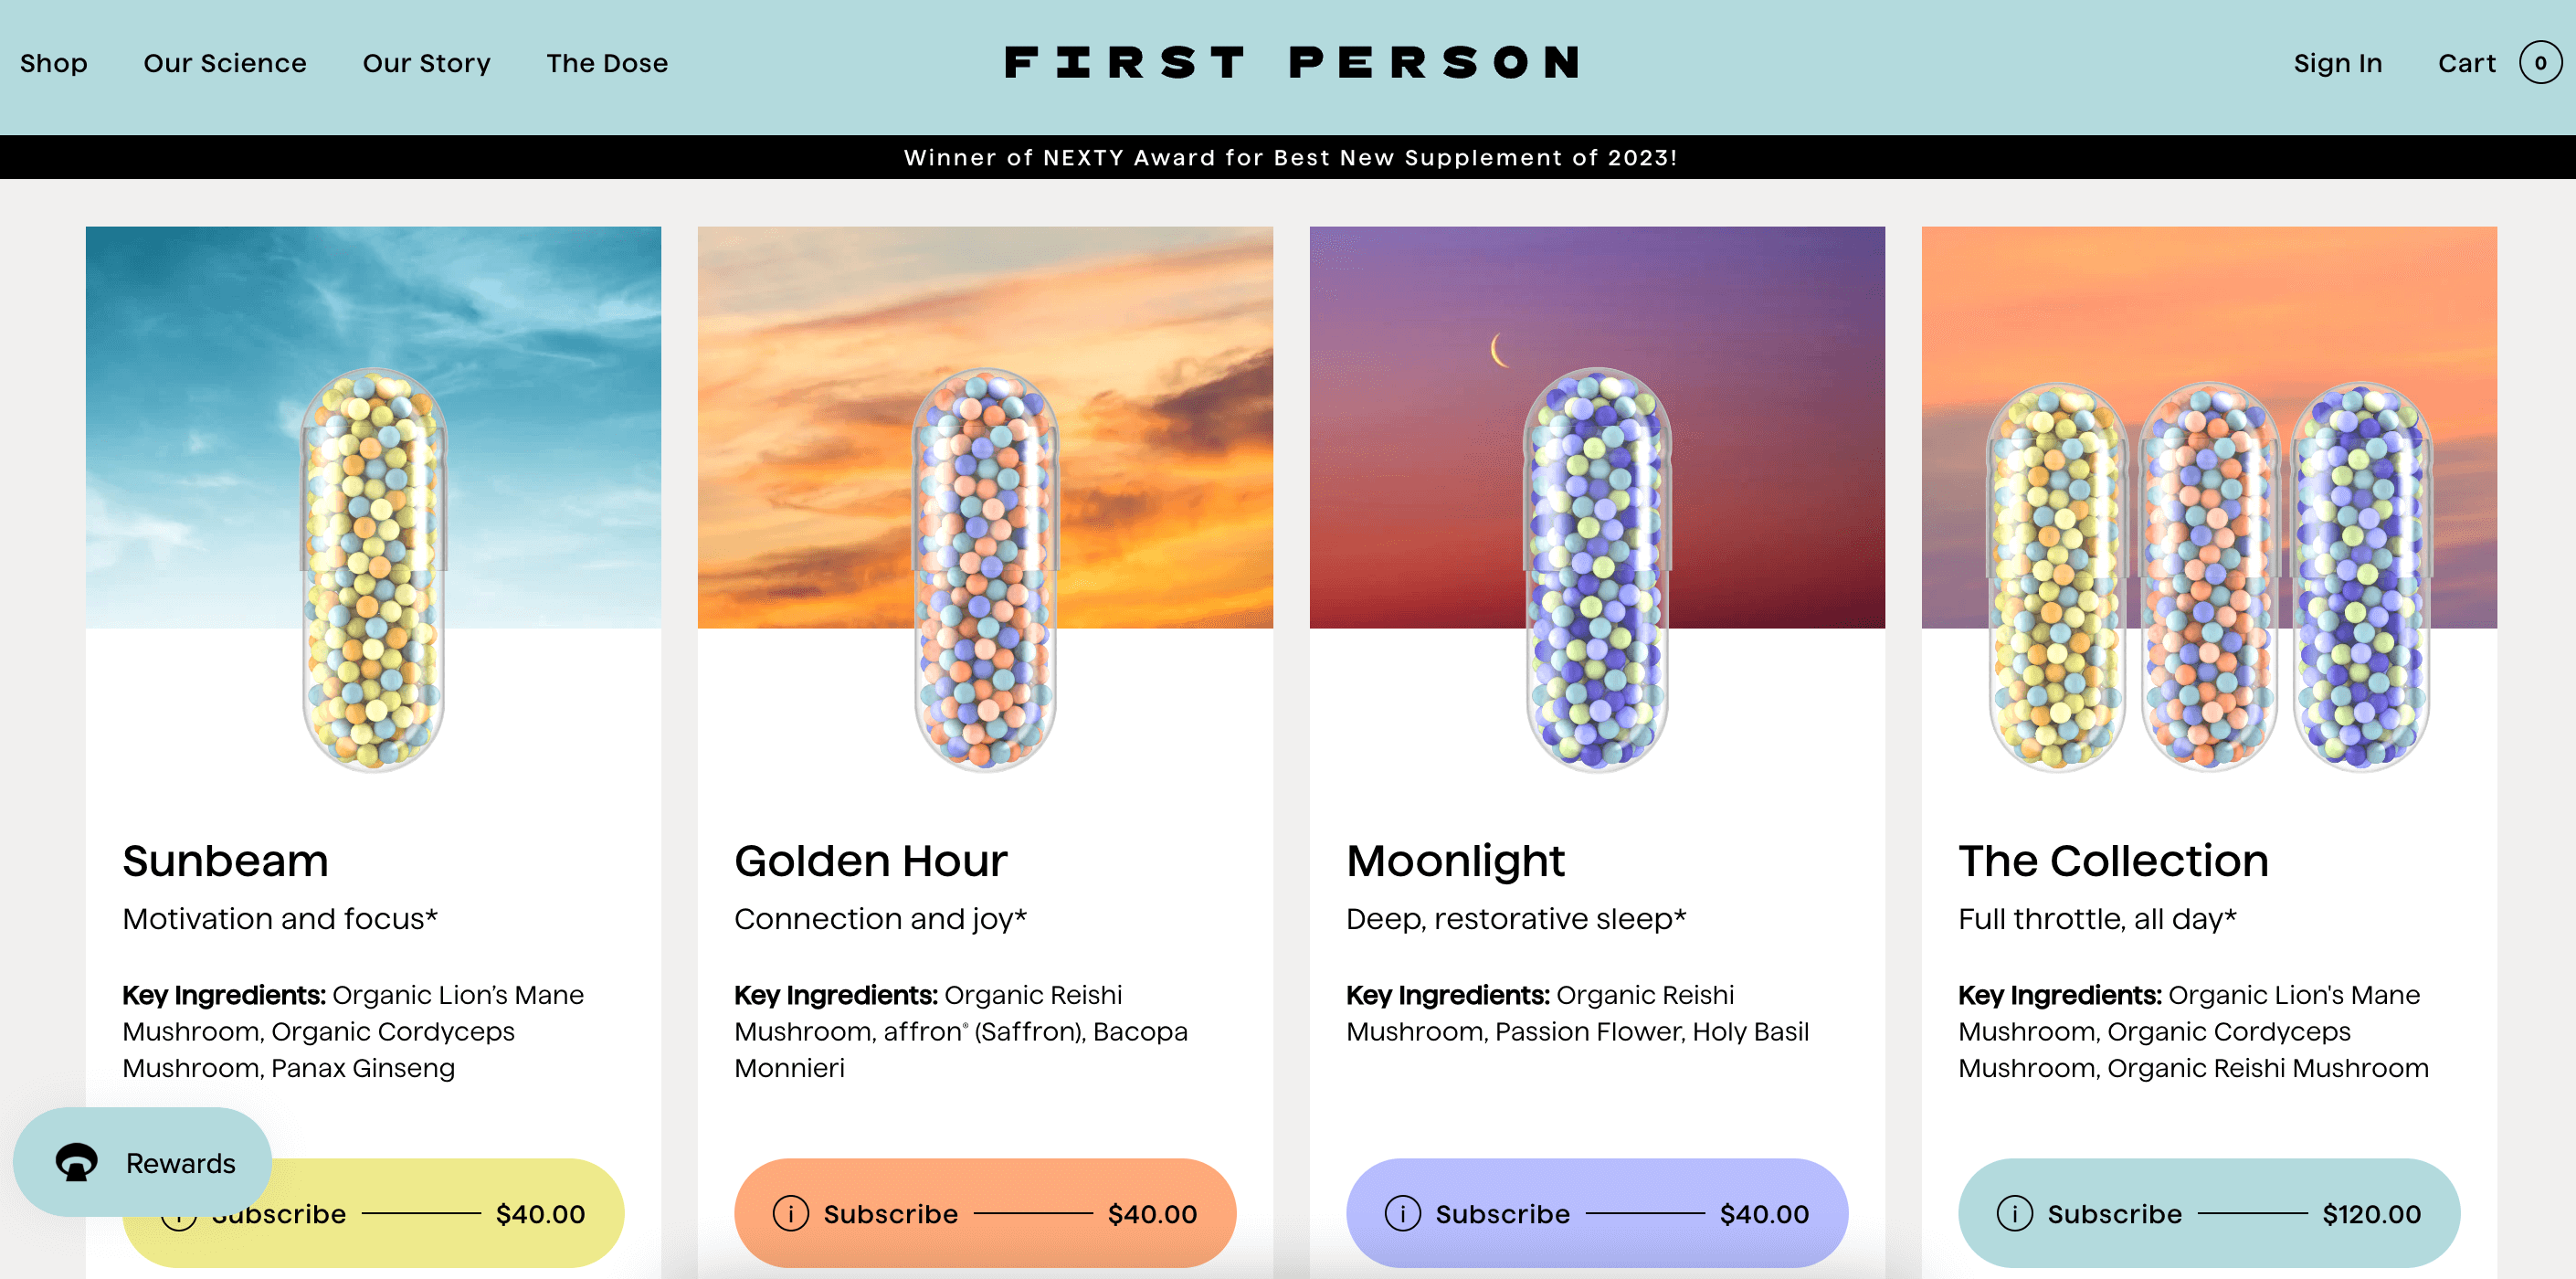
Task: Click the info icon on The Collection's Subscribe button
Action: pyautogui.click(x=2015, y=1214)
